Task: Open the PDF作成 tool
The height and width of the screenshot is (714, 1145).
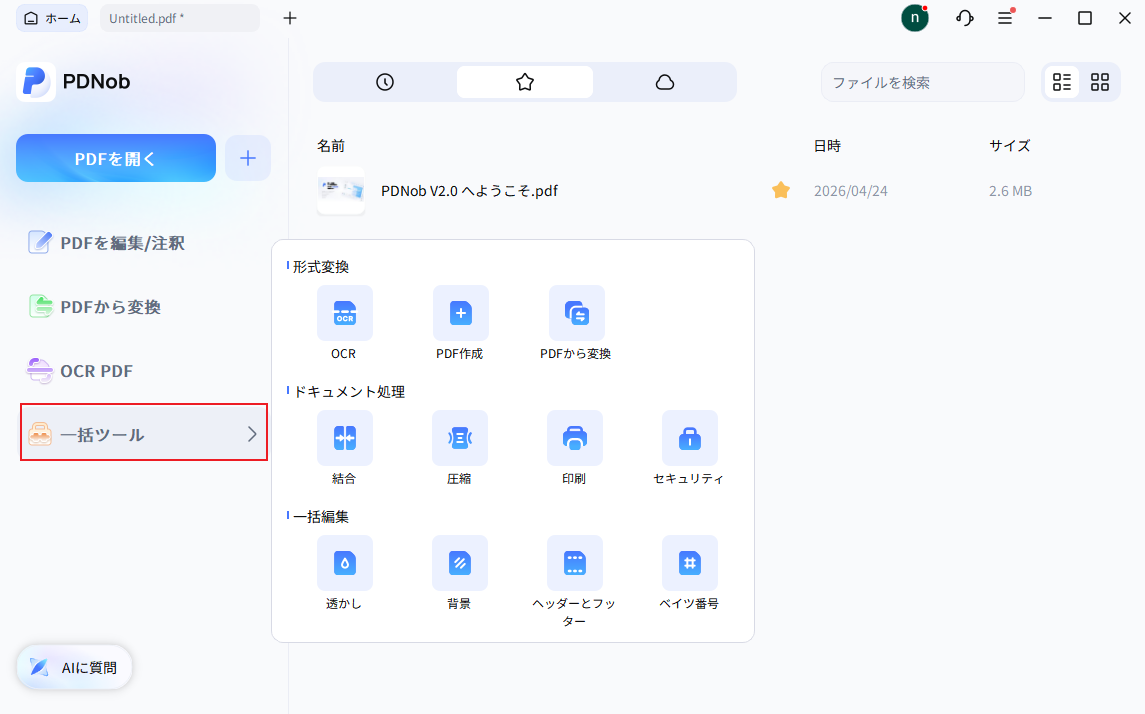Action: click(460, 313)
